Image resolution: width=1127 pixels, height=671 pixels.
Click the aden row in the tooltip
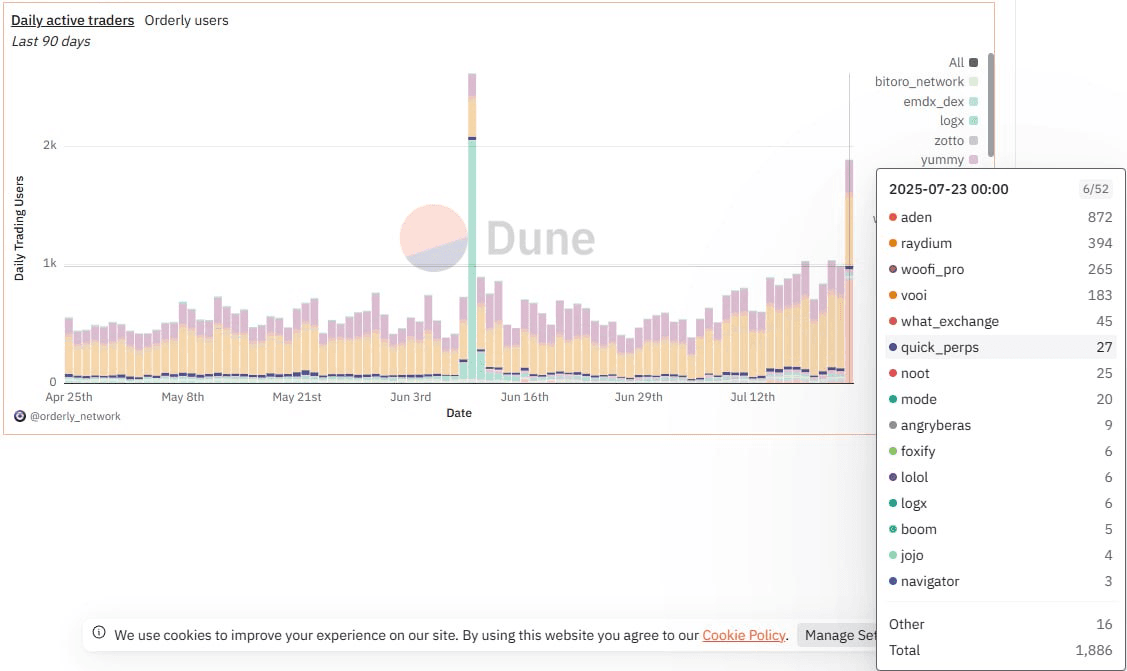[x=1000, y=217]
